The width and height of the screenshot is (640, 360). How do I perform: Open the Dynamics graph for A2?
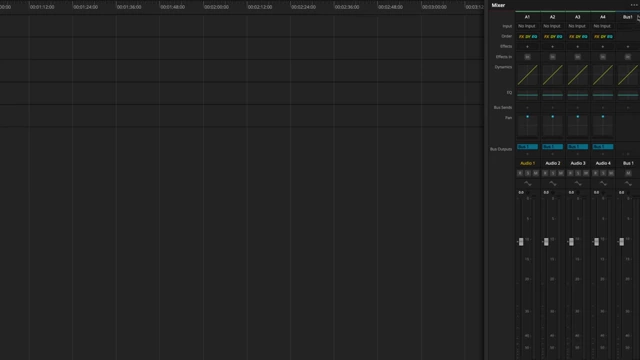tap(553, 75)
